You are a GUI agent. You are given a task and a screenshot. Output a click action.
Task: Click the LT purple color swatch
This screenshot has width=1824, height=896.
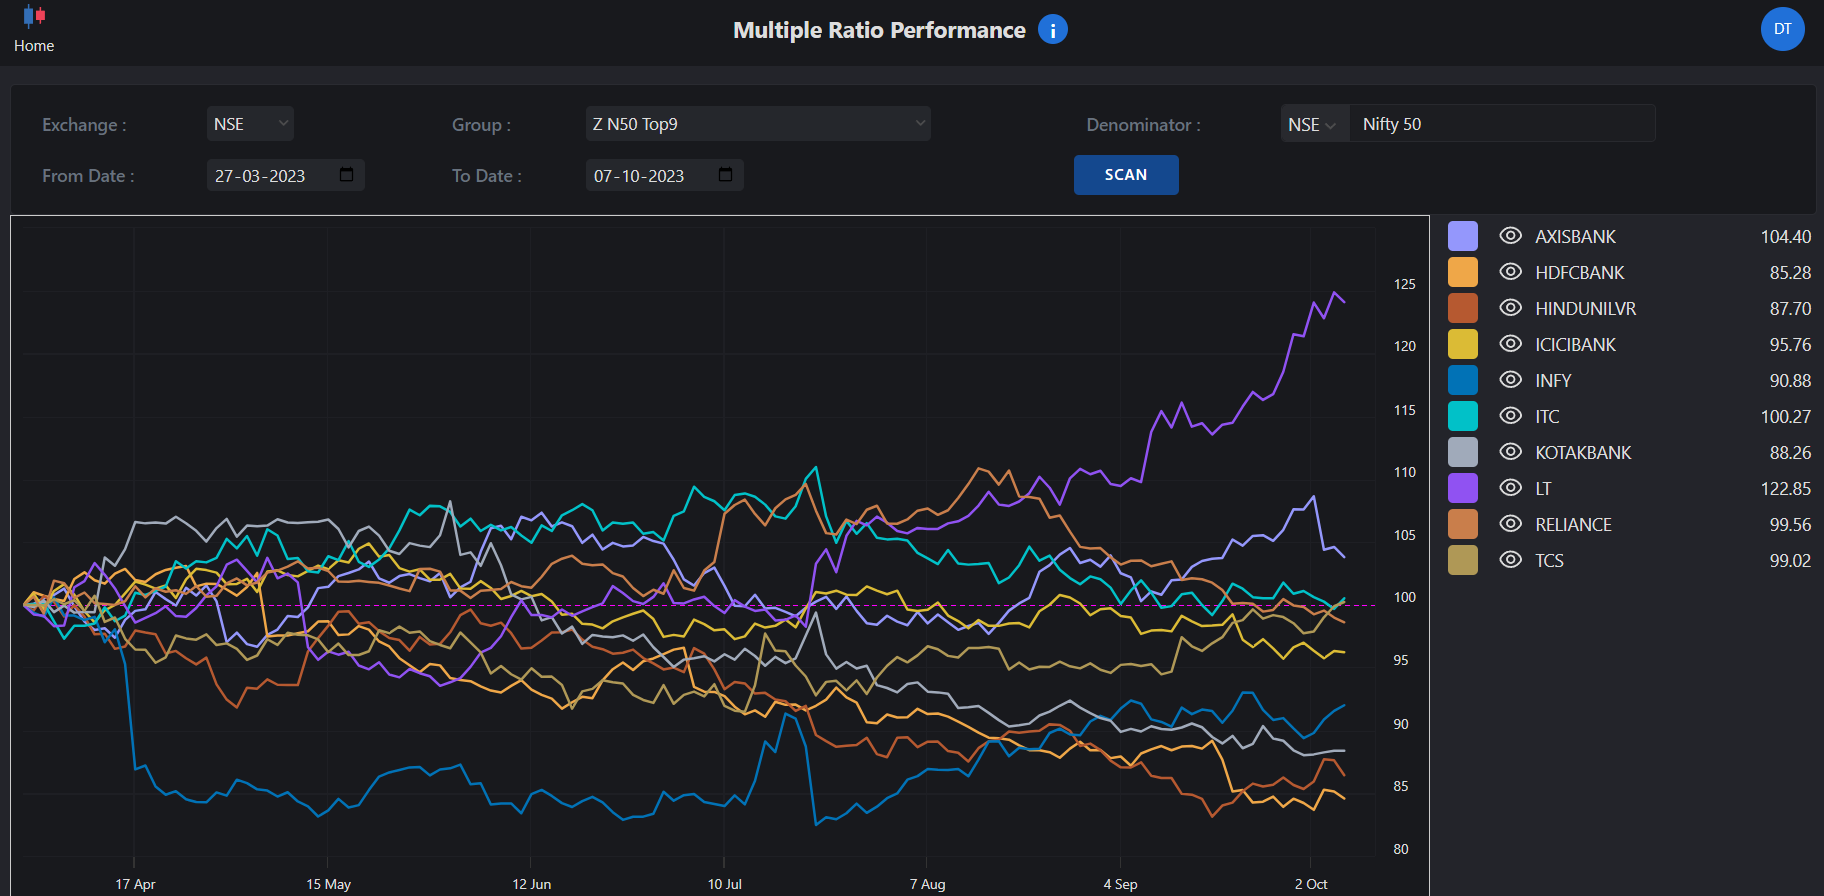pyautogui.click(x=1462, y=488)
